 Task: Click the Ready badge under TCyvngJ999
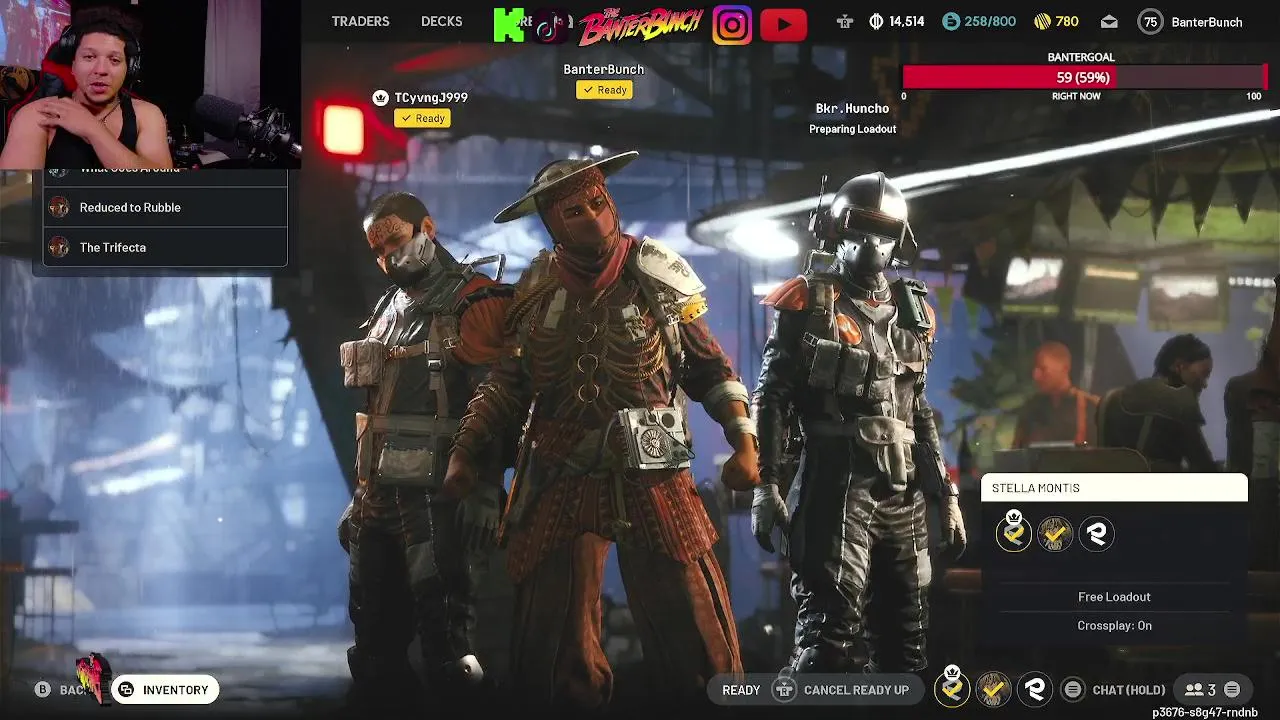point(422,118)
